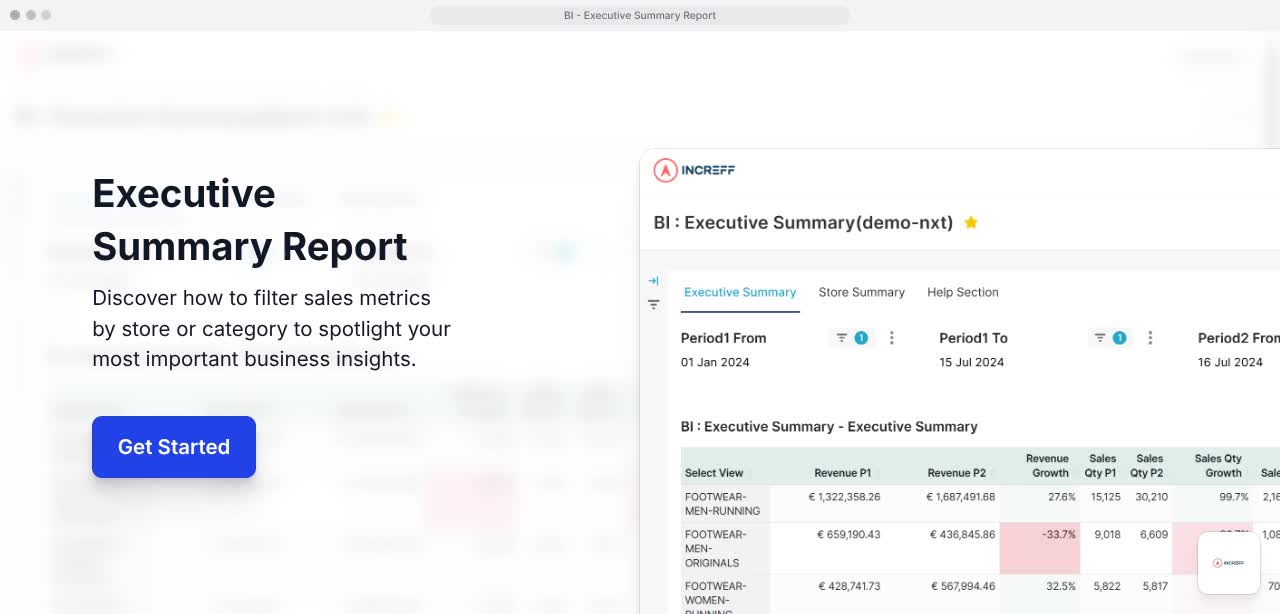Click the 5,822 sales quantity cell
1280x614 pixels.
click(1107, 586)
